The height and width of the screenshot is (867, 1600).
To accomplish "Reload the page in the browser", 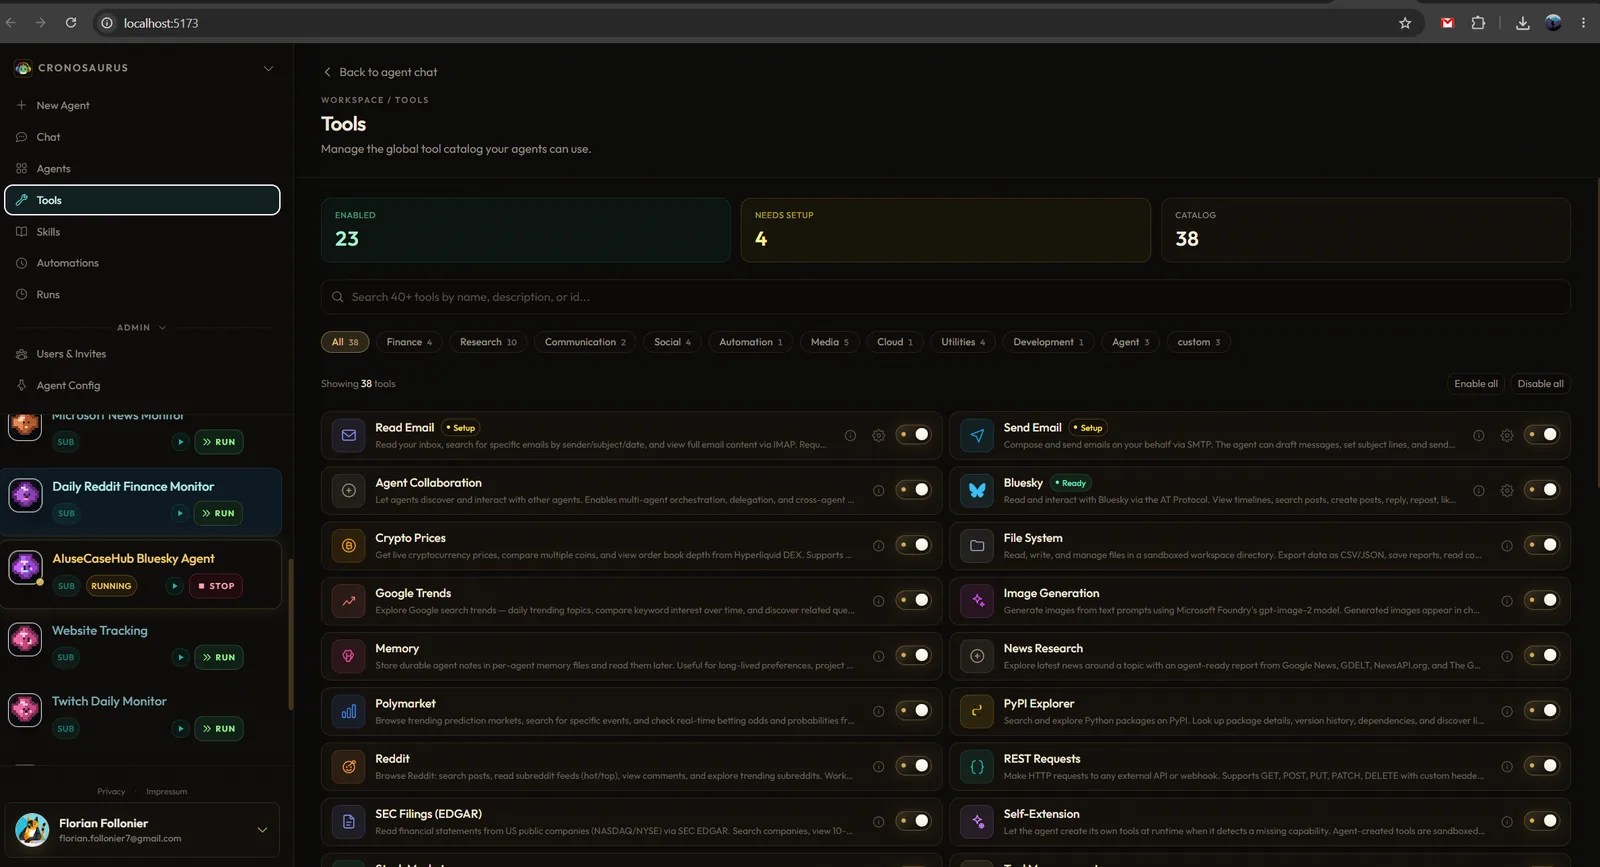I will click(x=71, y=23).
